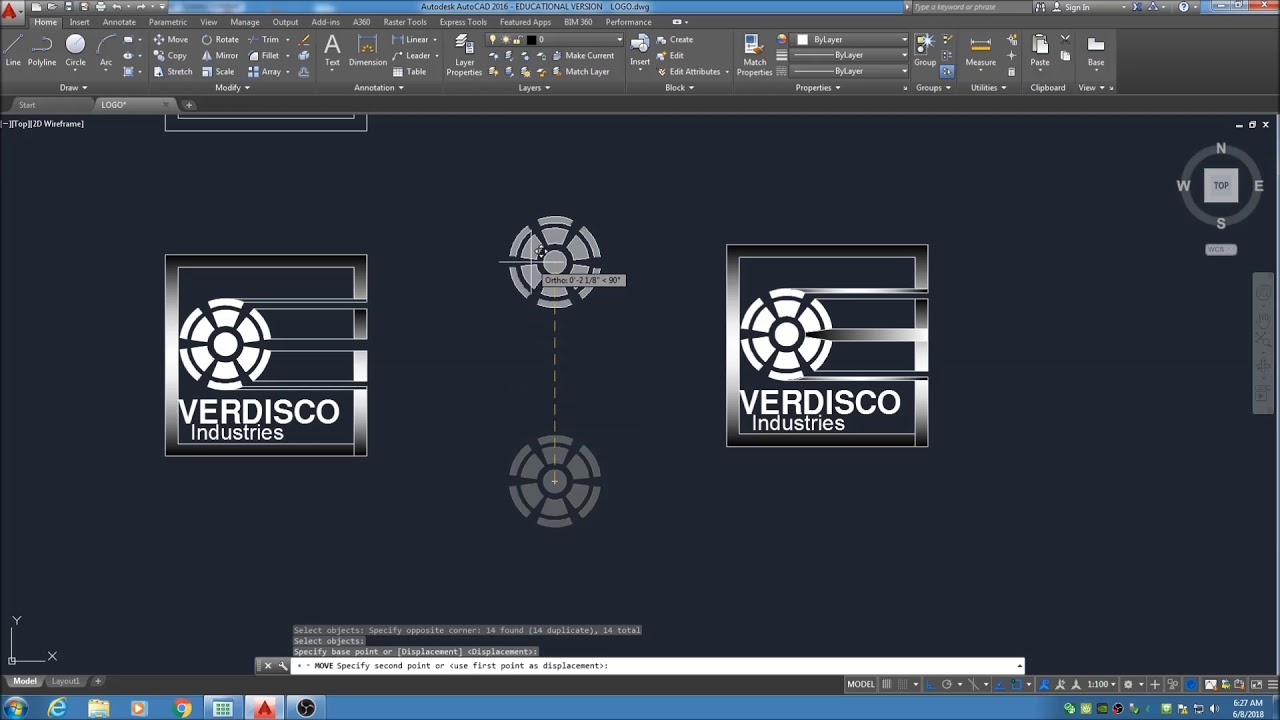Click the Sign In link
The height and width of the screenshot is (720, 1280).
pyautogui.click(x=1077, y=7)
